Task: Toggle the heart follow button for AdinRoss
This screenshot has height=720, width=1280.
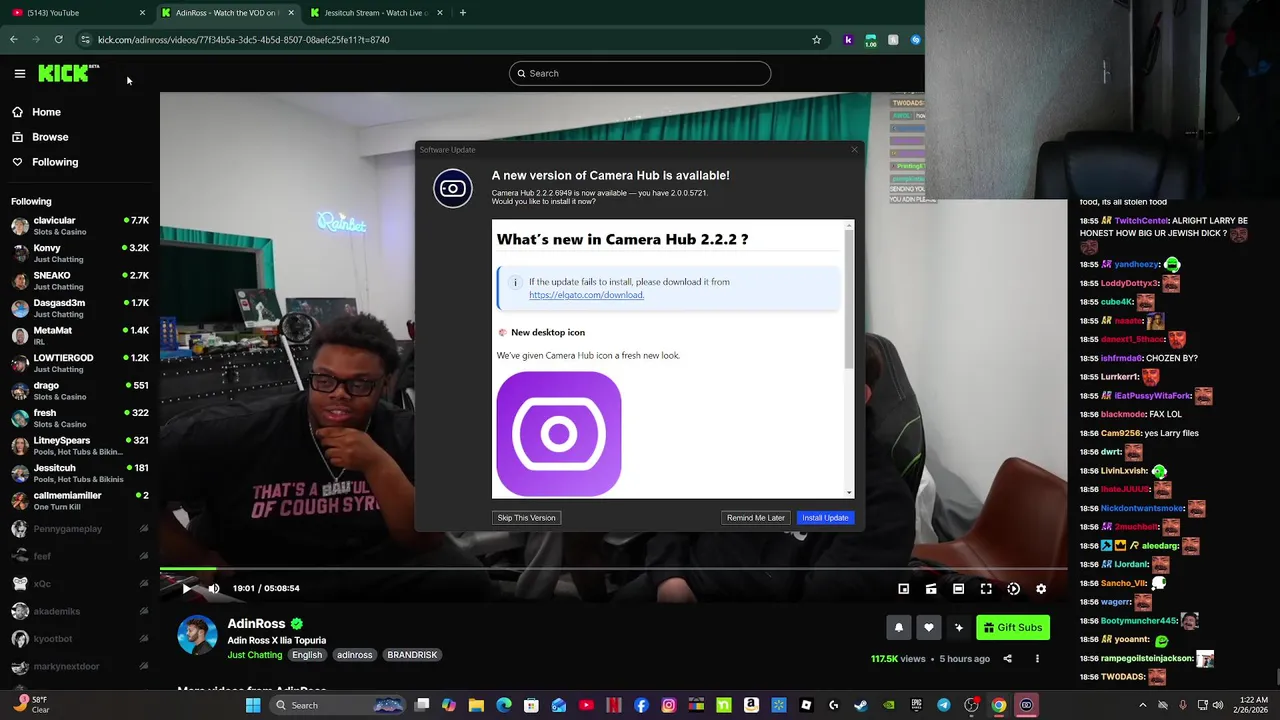Action: 928,627
